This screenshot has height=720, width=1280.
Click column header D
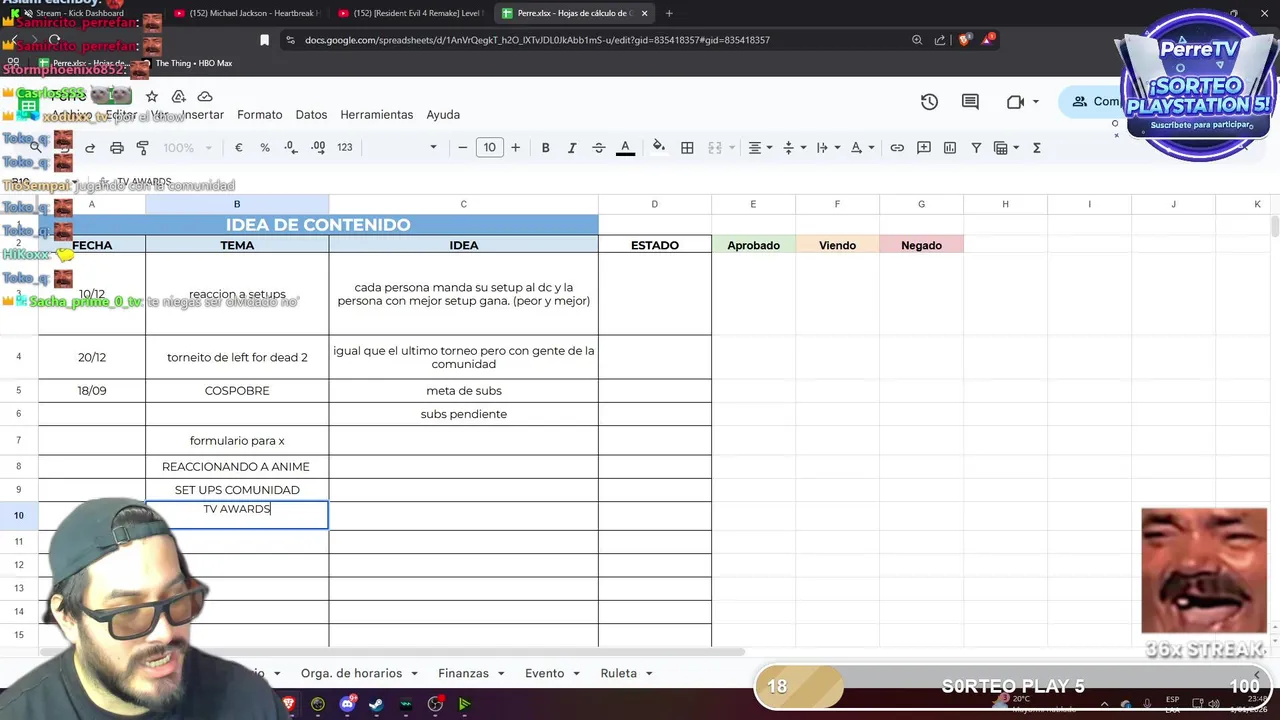655,204
